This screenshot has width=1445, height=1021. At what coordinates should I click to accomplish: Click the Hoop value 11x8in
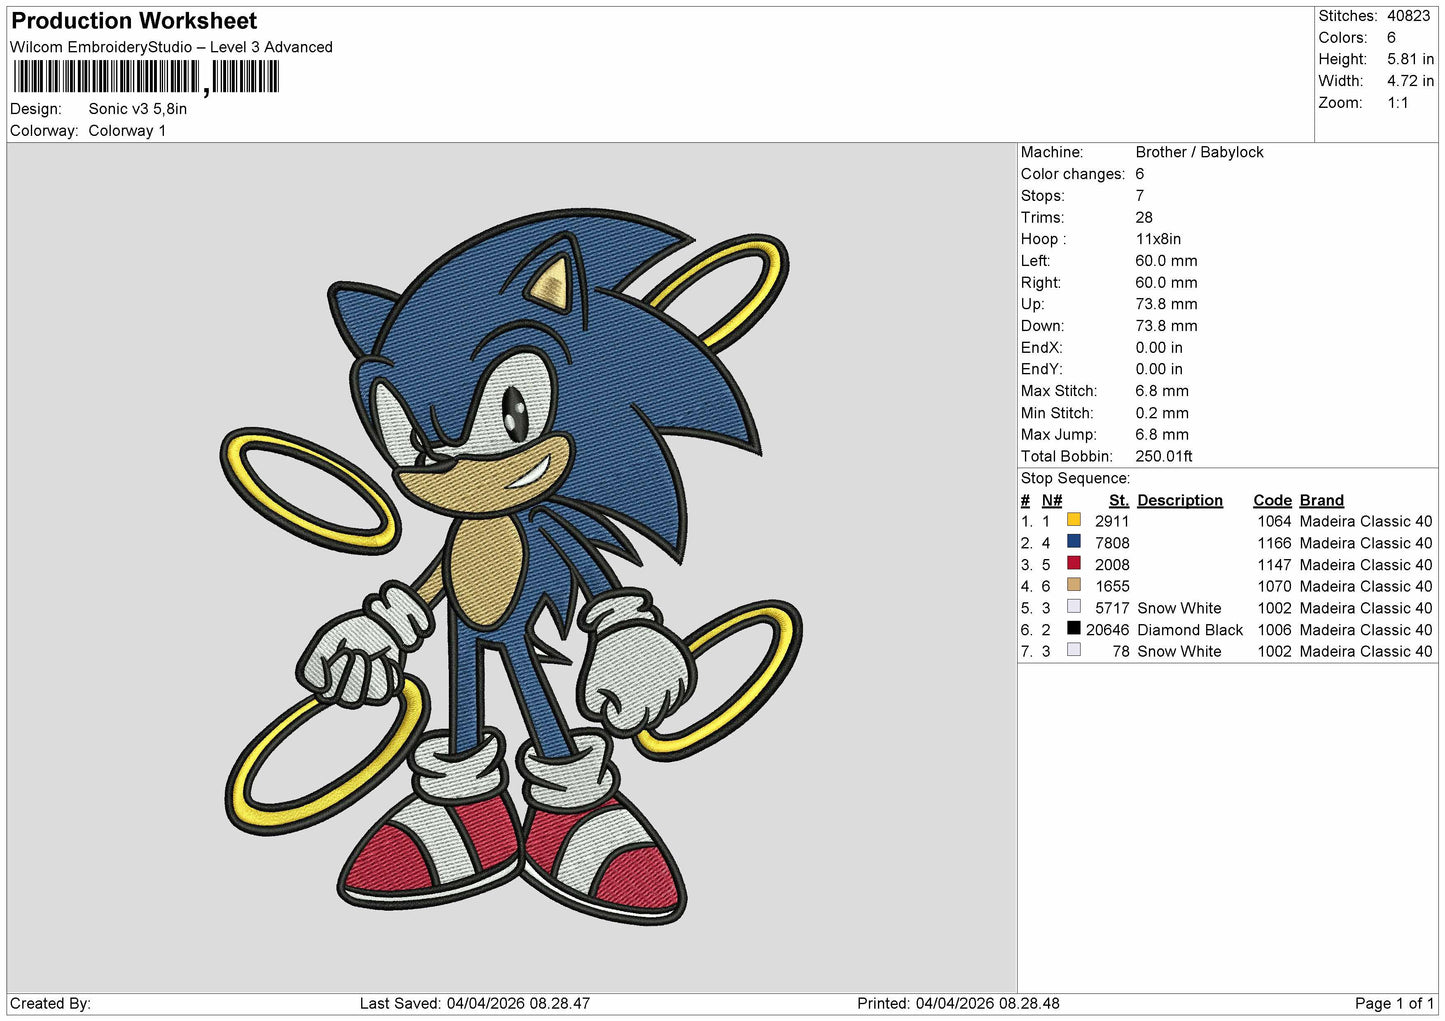[1158, 239]
